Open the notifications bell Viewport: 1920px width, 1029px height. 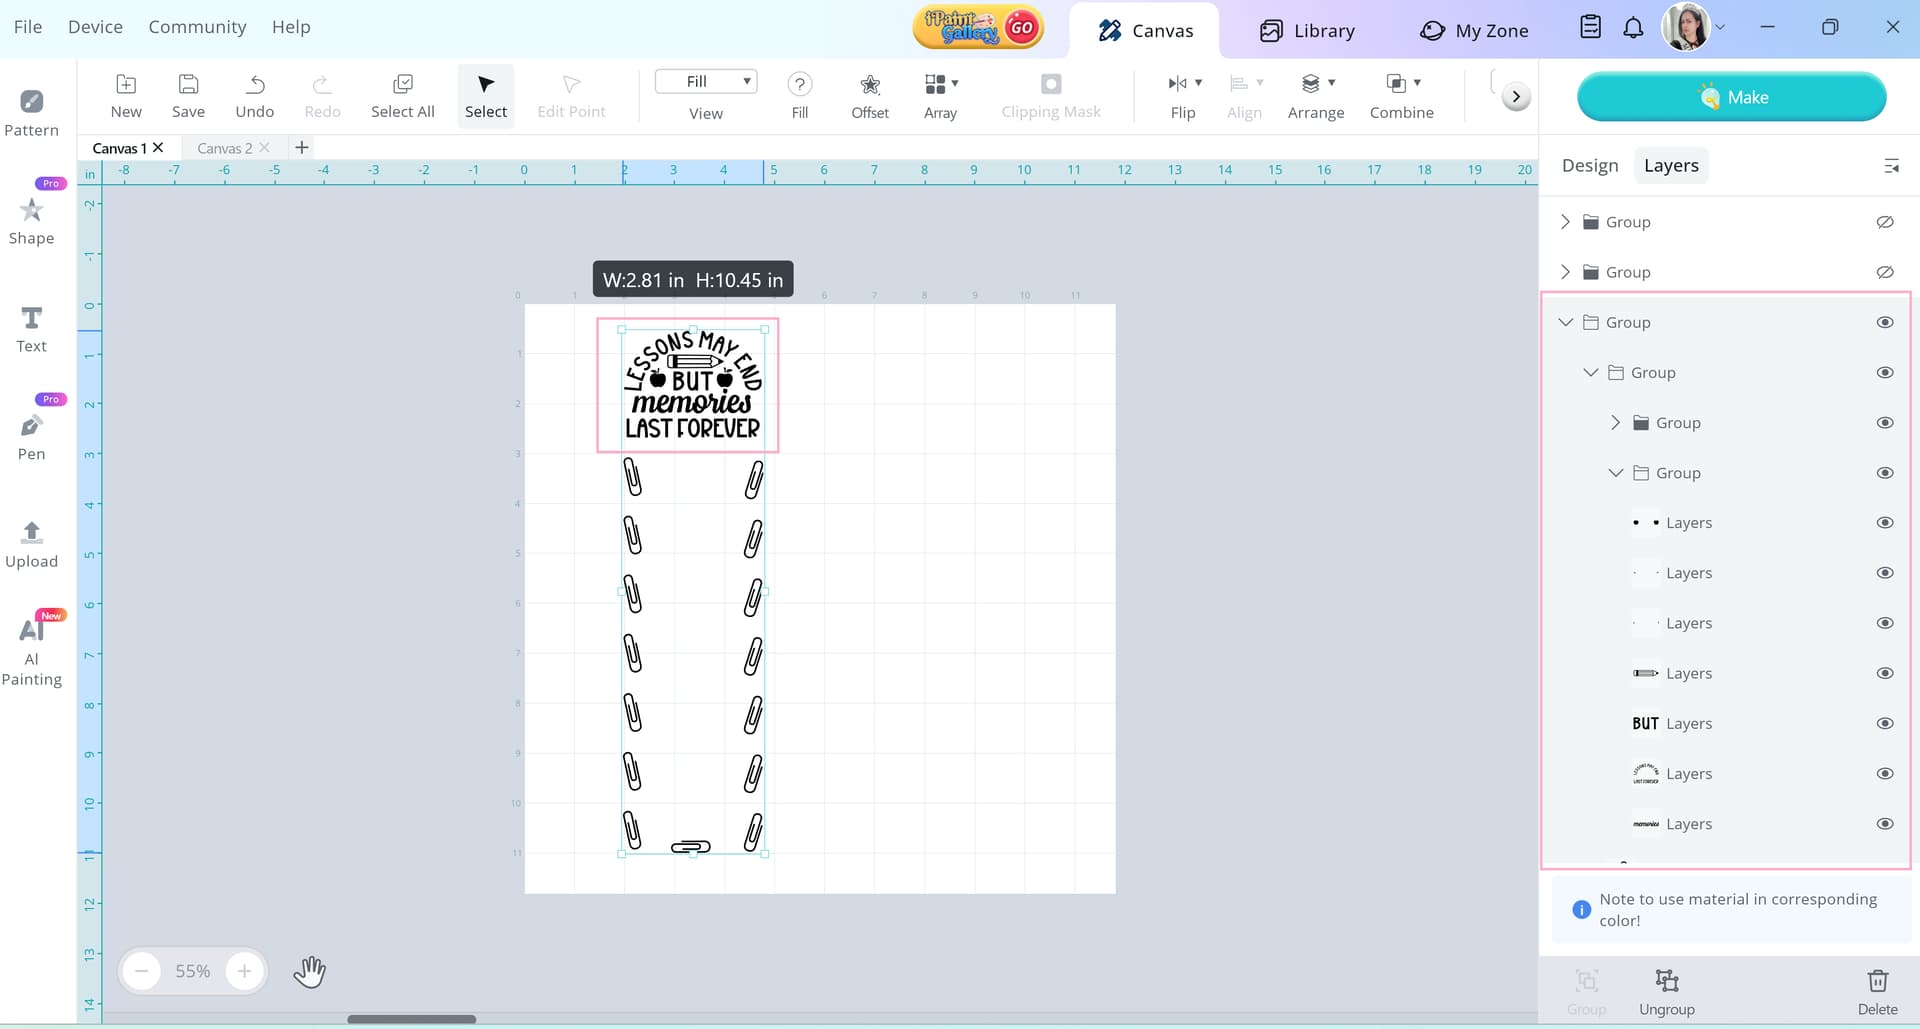tap(1633, 28)
